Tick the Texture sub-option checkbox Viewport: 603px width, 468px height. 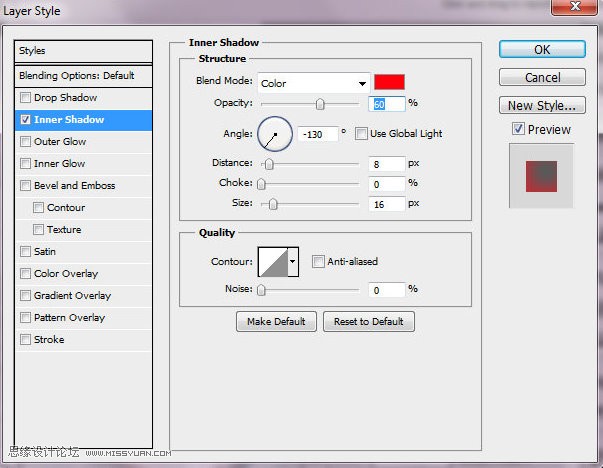(x=38, y=230)
